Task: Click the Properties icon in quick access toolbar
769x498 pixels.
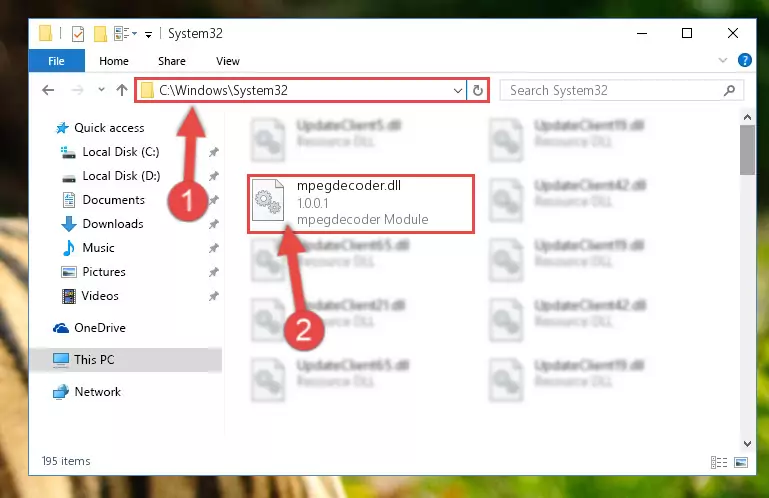Action: pyautogui.click(x=77, y=33)
